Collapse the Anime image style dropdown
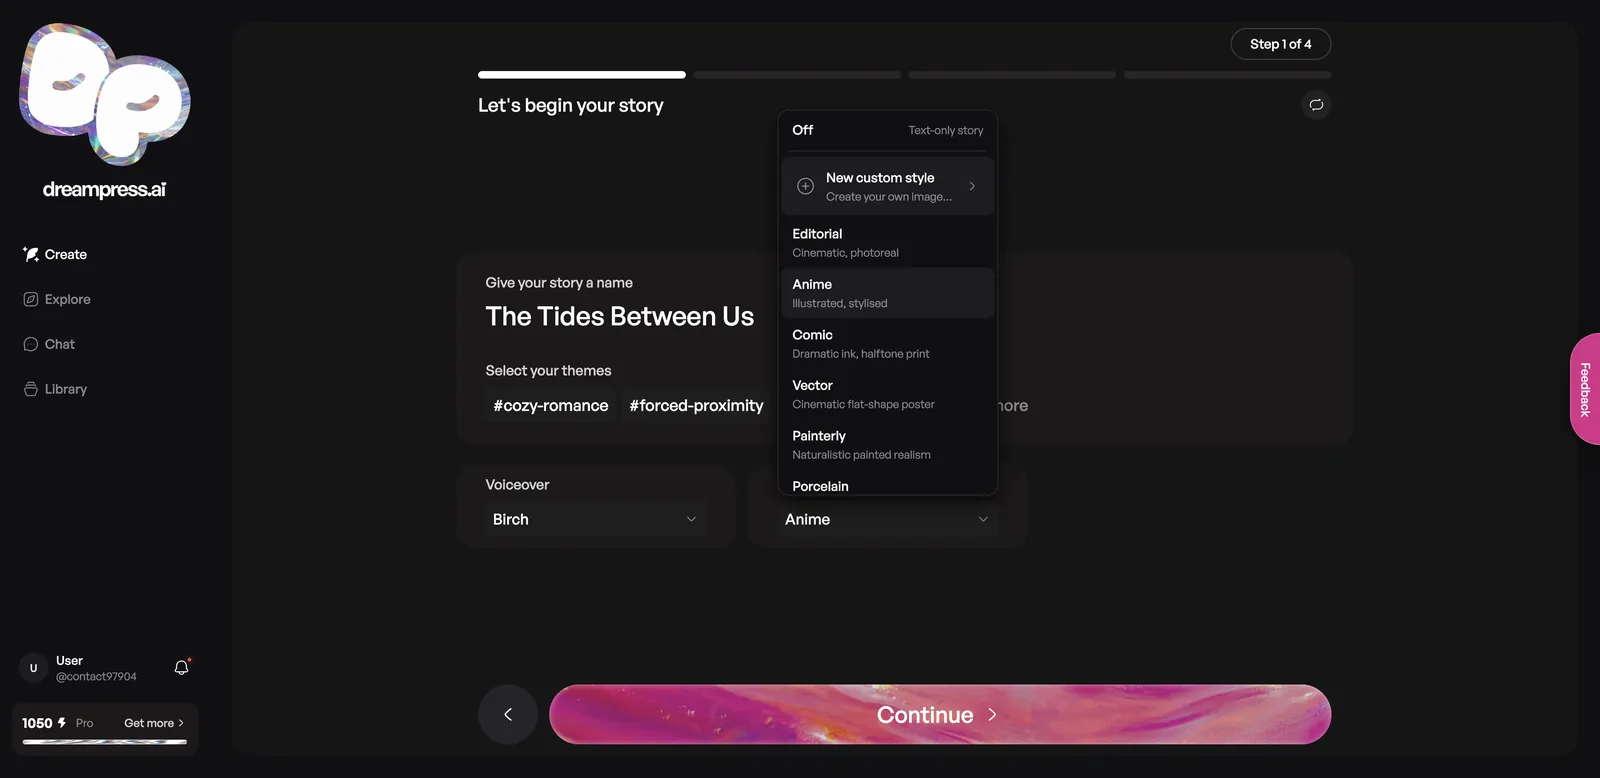1600x778 pixels. point(888,520)
